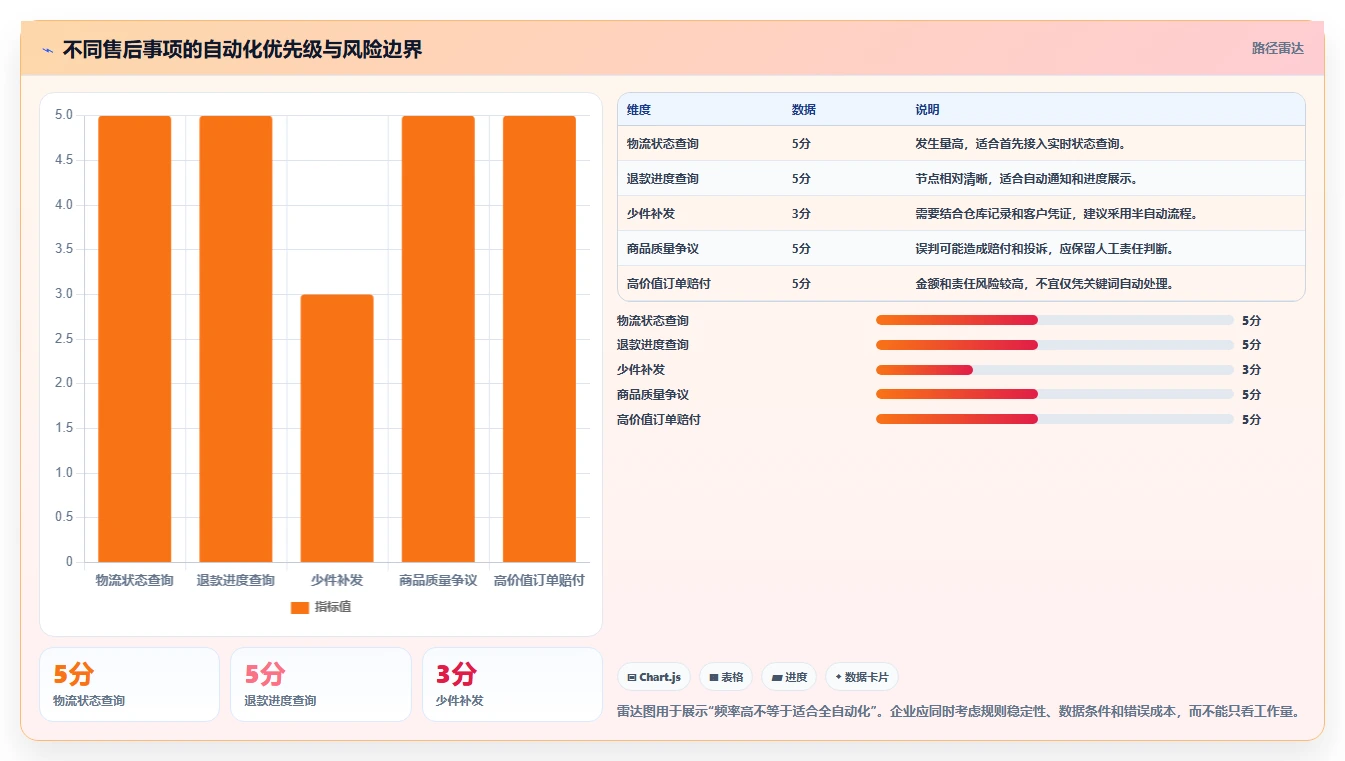Image resolution: width=1345 pixels, height=761 pixels.
Task: Click the orange bar for 退款进度查询 in the chart
Action: click(x=236, y=339)
